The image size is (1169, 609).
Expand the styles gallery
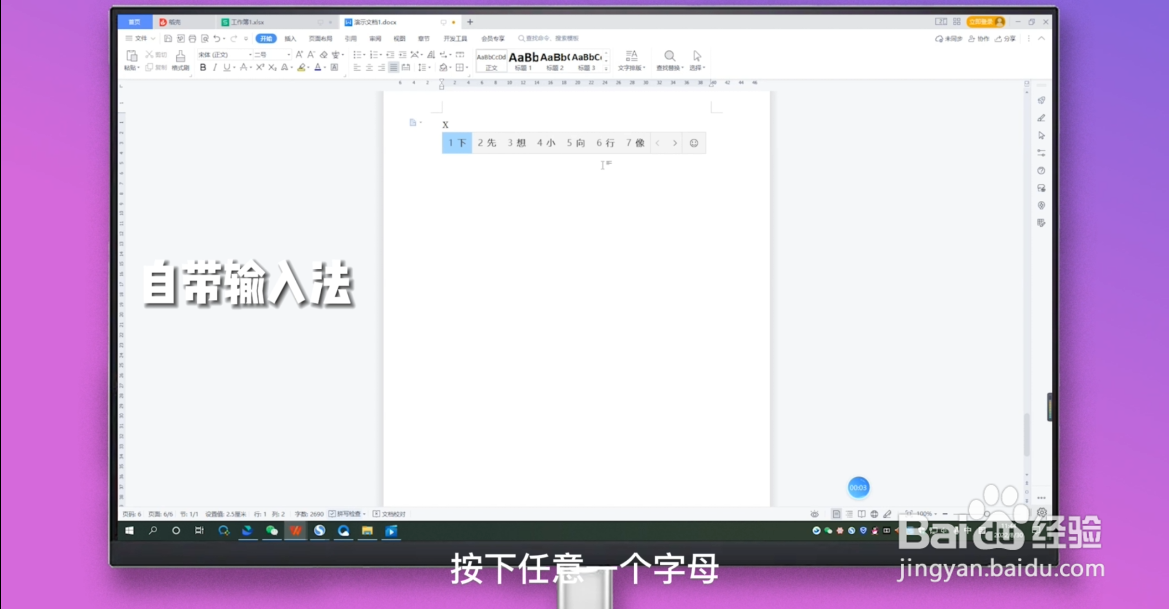tap(606, 69)
